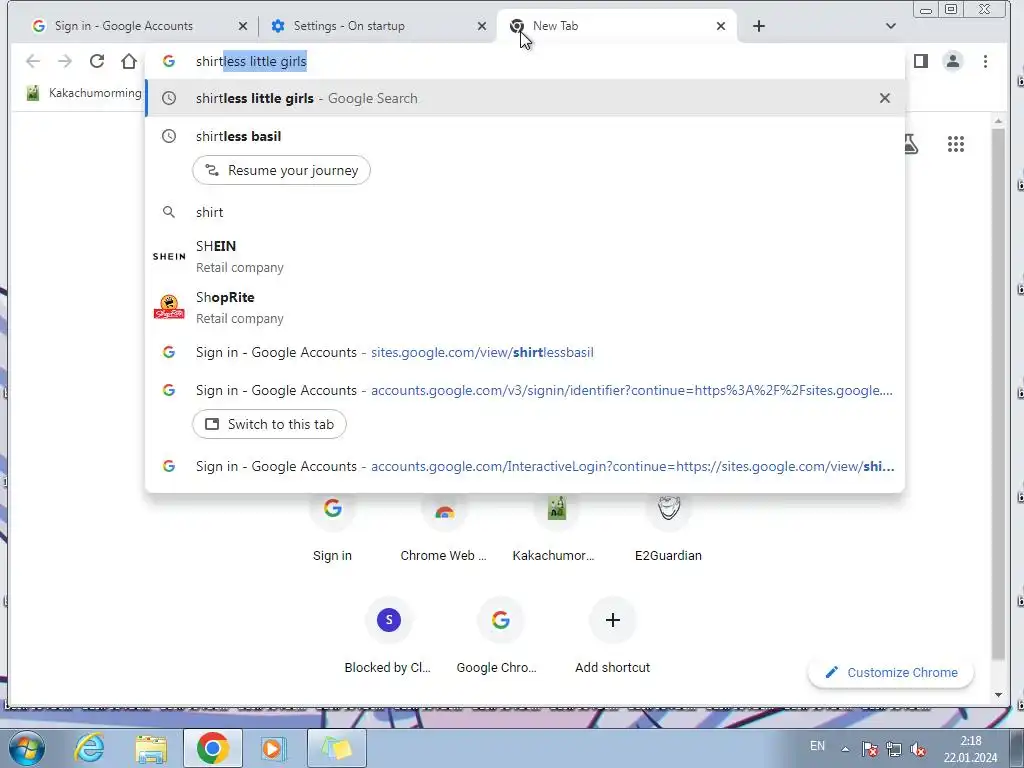
Task: Open the Chrome three-dot menu
Action: 985,61
